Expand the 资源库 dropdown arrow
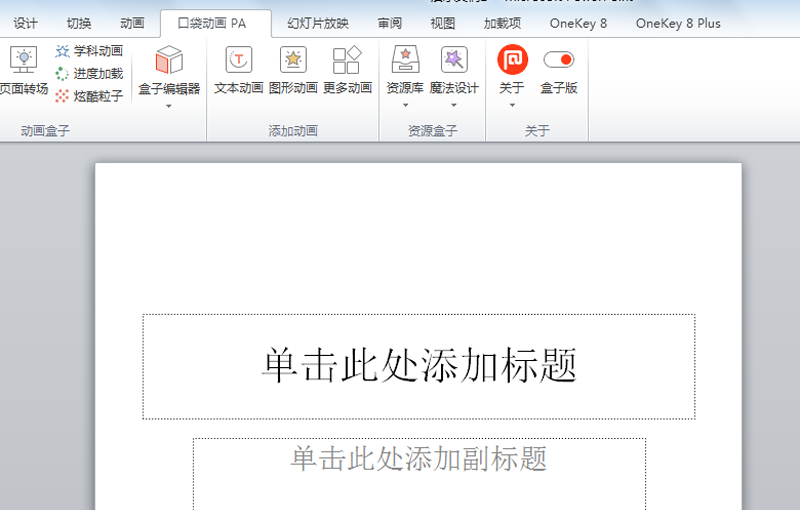800x510 pixels. 406,105
